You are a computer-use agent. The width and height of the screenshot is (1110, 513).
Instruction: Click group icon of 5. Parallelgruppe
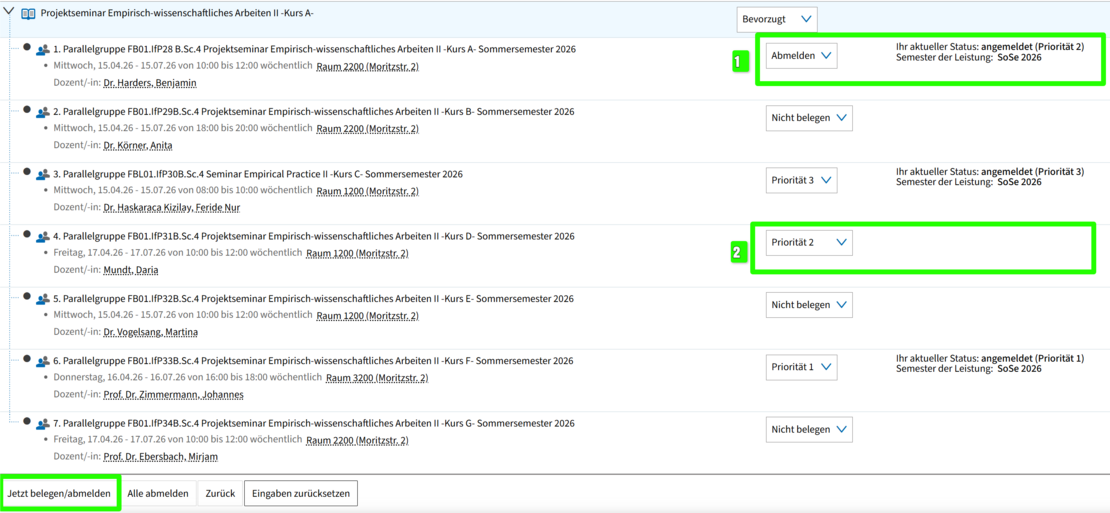(x=43, y=299)
